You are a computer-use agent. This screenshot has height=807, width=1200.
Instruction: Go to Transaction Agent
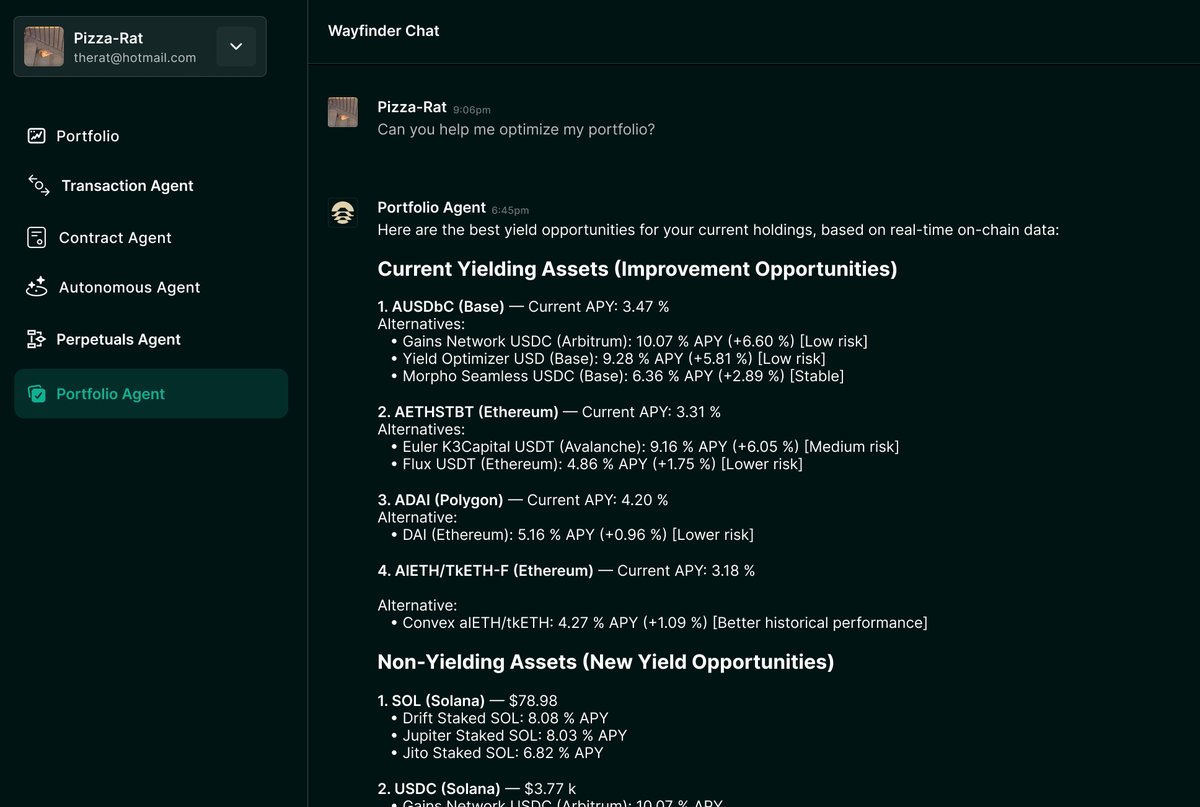pyautogui.click(x=127, y=186)
